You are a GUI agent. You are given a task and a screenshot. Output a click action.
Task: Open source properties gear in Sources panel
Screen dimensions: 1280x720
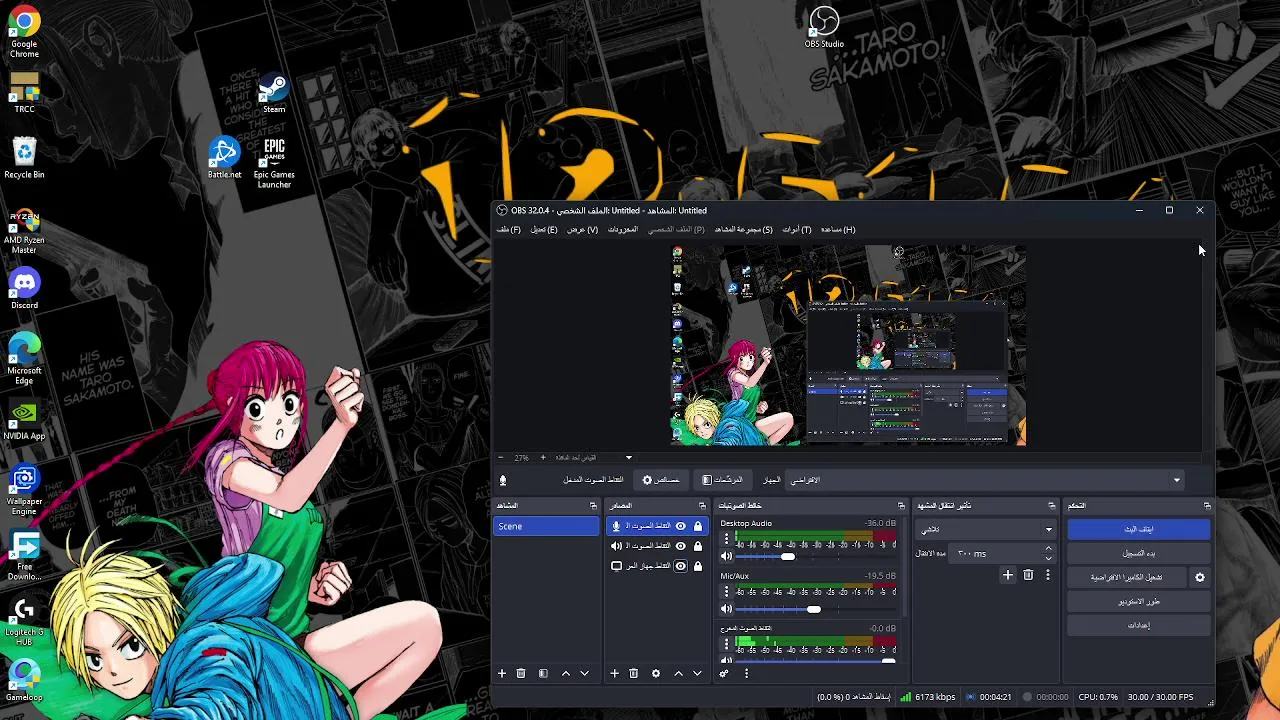tap(656, 674)
